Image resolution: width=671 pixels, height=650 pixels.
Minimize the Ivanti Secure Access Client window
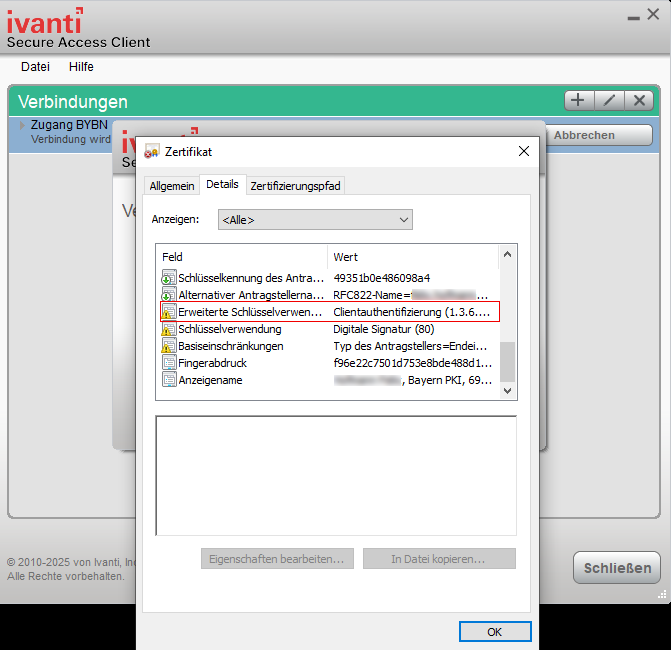tap(633, 18)
